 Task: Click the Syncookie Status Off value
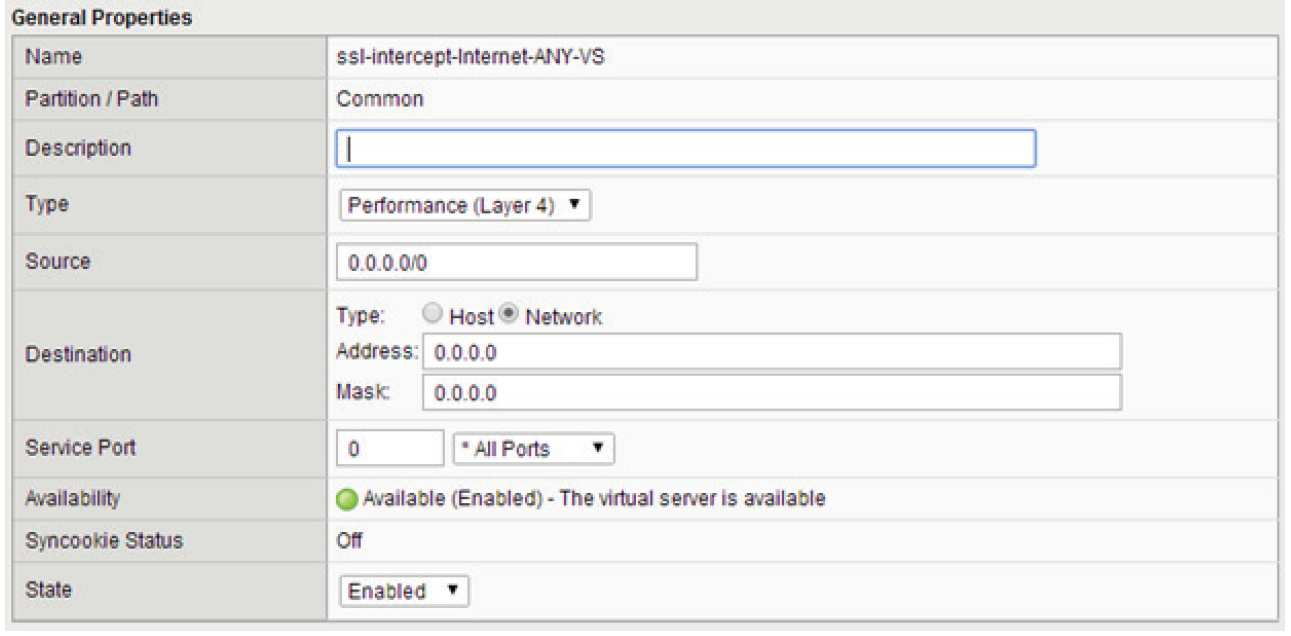(349, 541)
